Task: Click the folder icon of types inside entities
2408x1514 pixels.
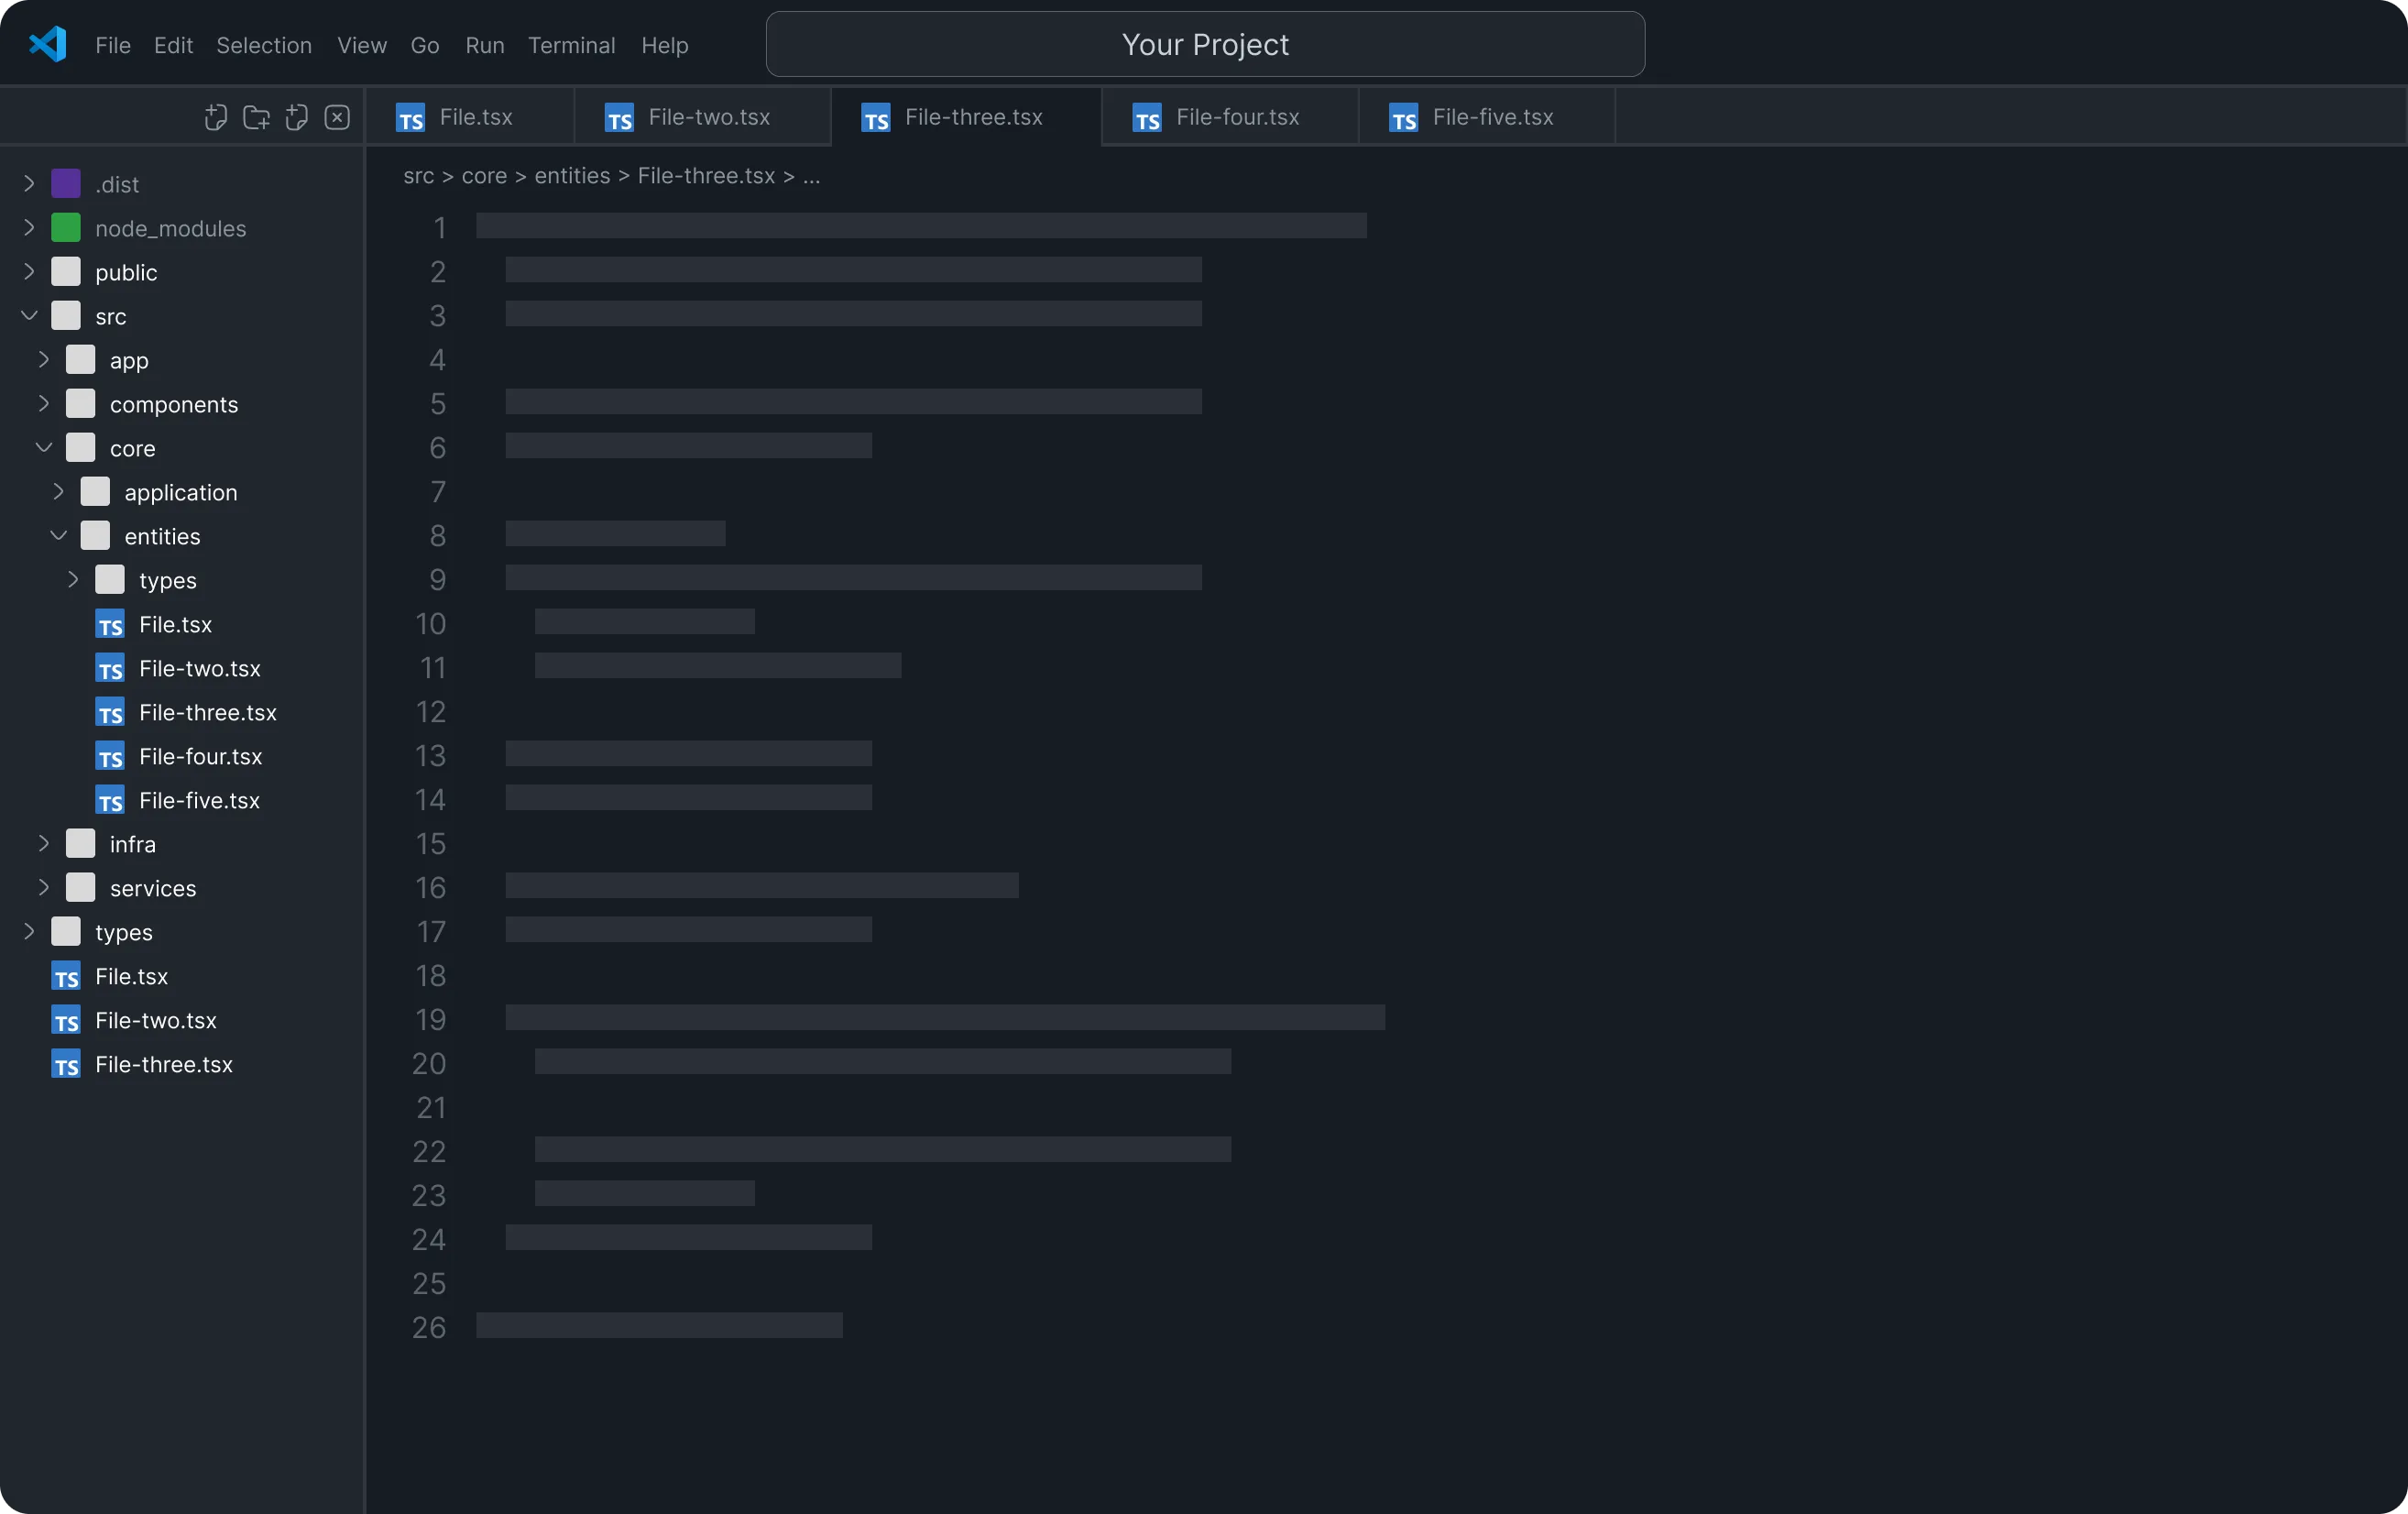Action: point(110,579)
